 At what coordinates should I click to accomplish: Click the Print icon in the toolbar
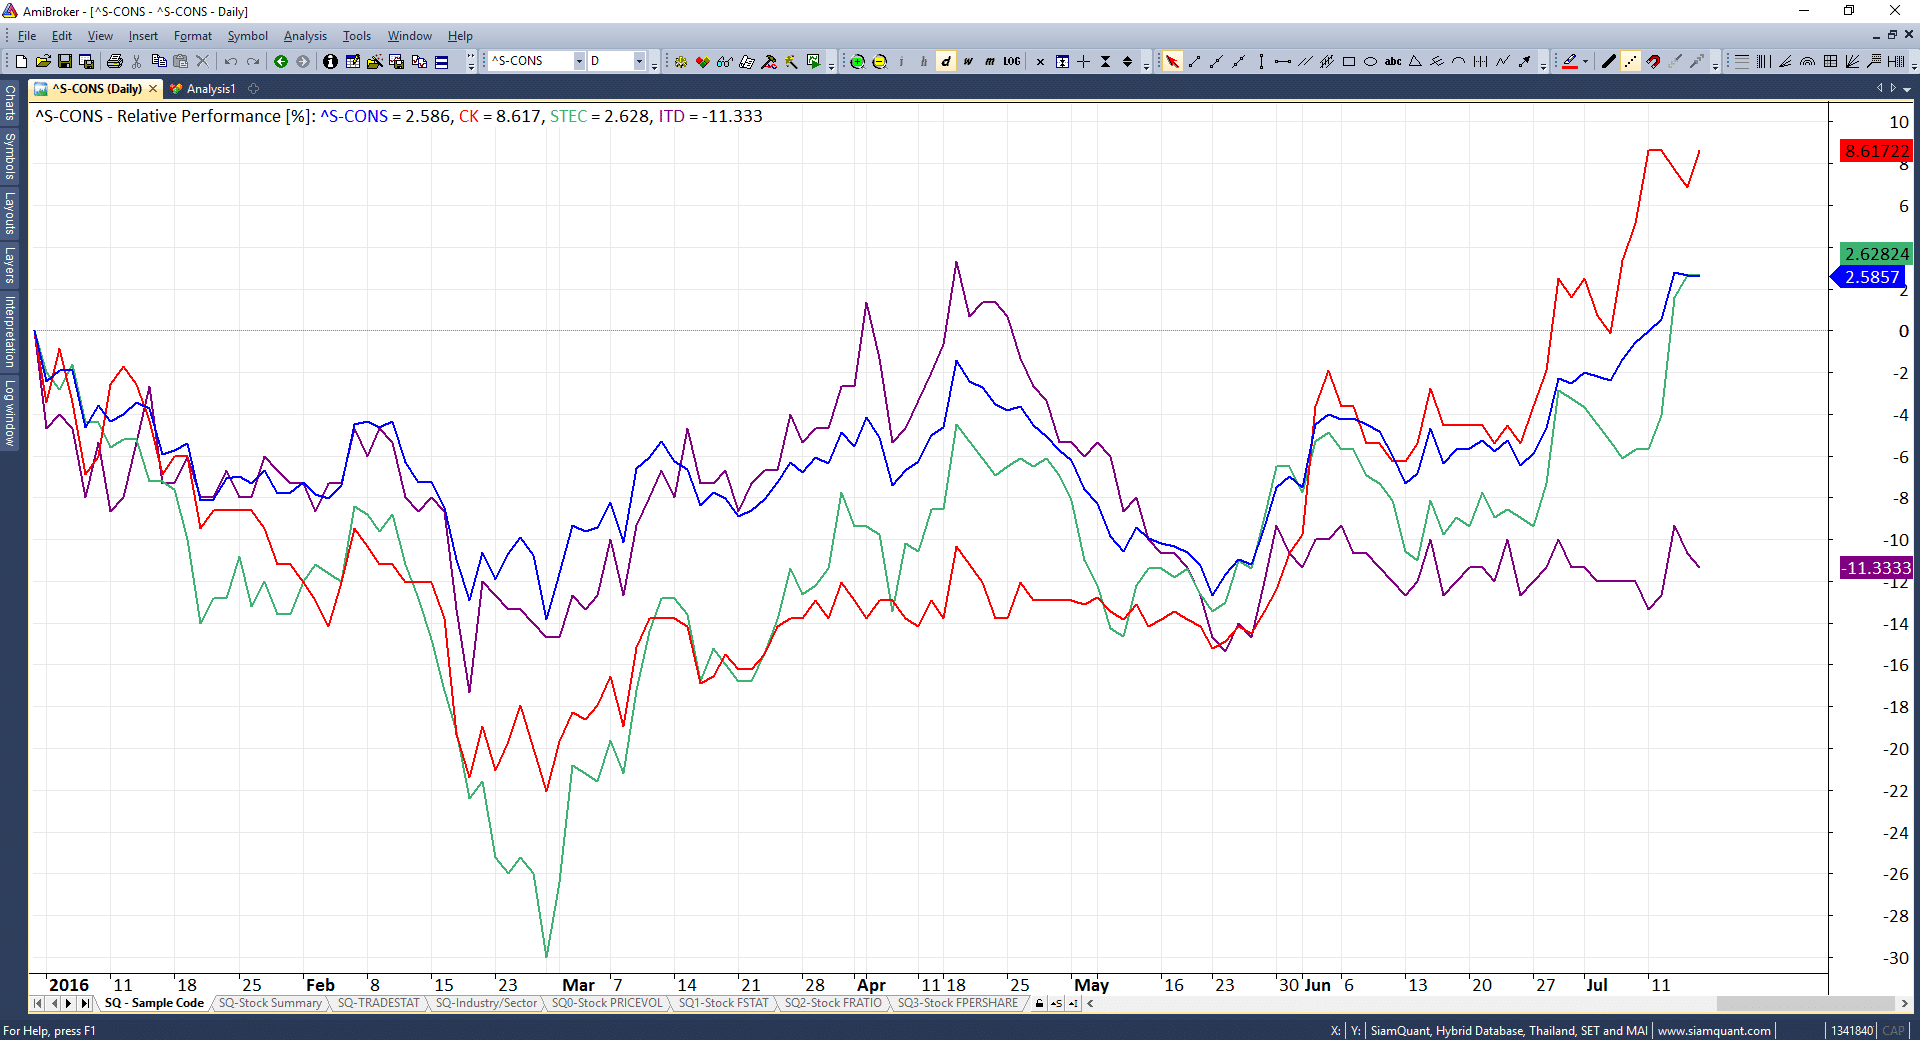tap(115, 62)
